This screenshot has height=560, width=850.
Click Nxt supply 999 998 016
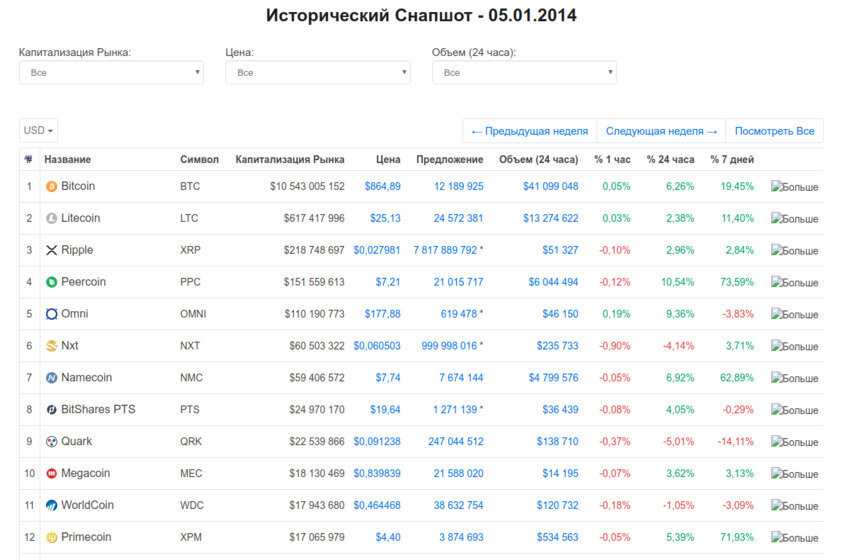click(x=449, y=346)
